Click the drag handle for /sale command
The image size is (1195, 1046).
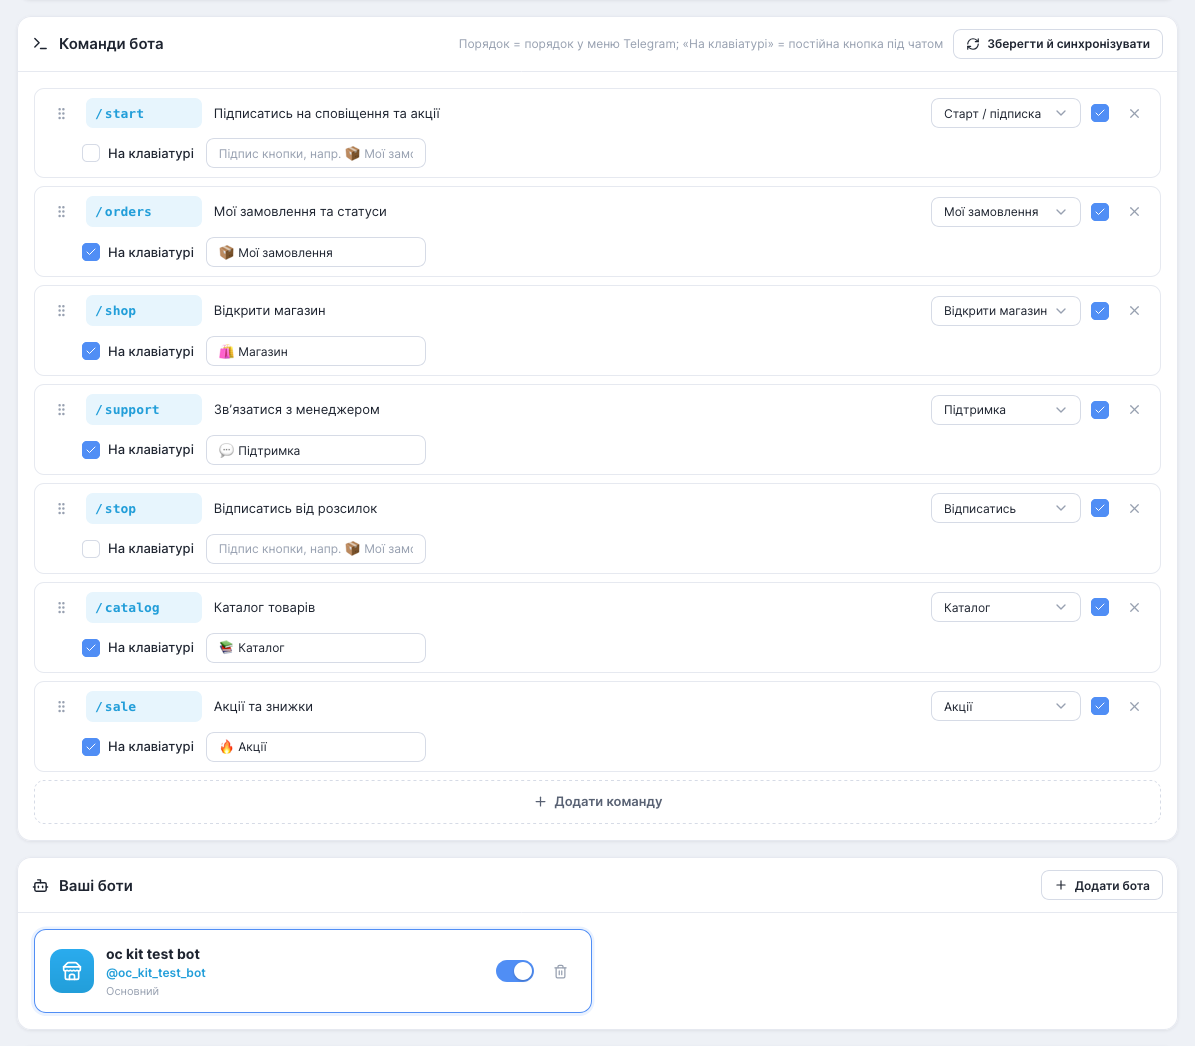click(62, 707)
